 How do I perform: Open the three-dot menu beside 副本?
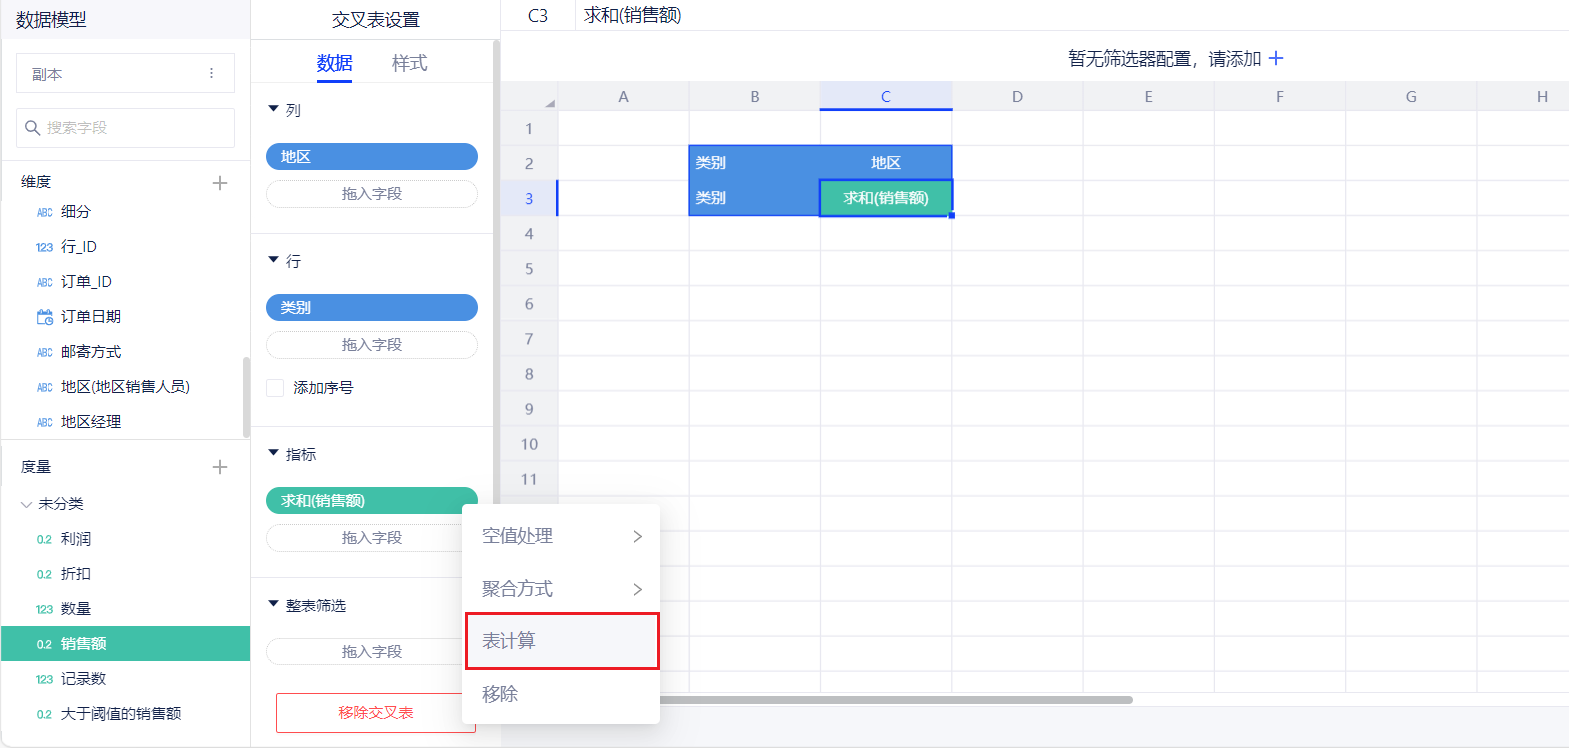(211, 74)
